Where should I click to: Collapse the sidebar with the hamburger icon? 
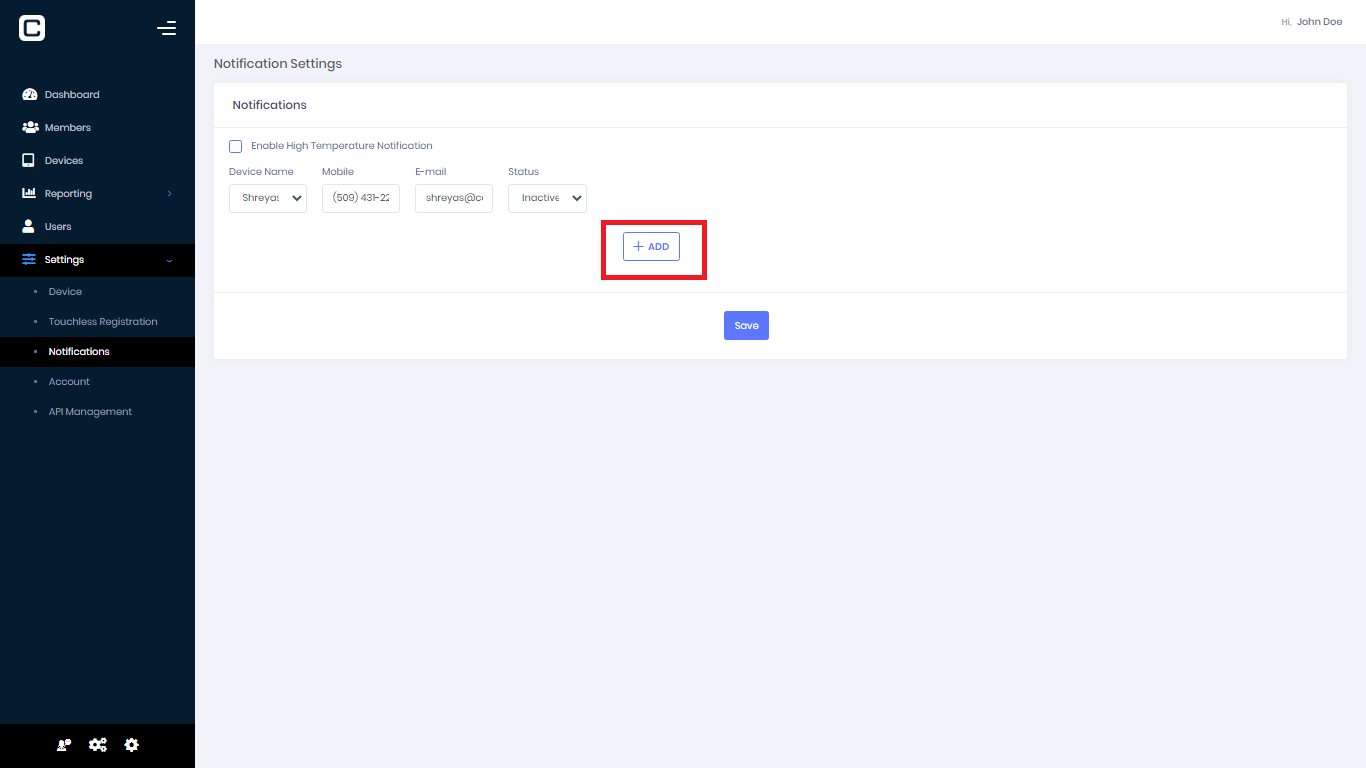[167, 28]
